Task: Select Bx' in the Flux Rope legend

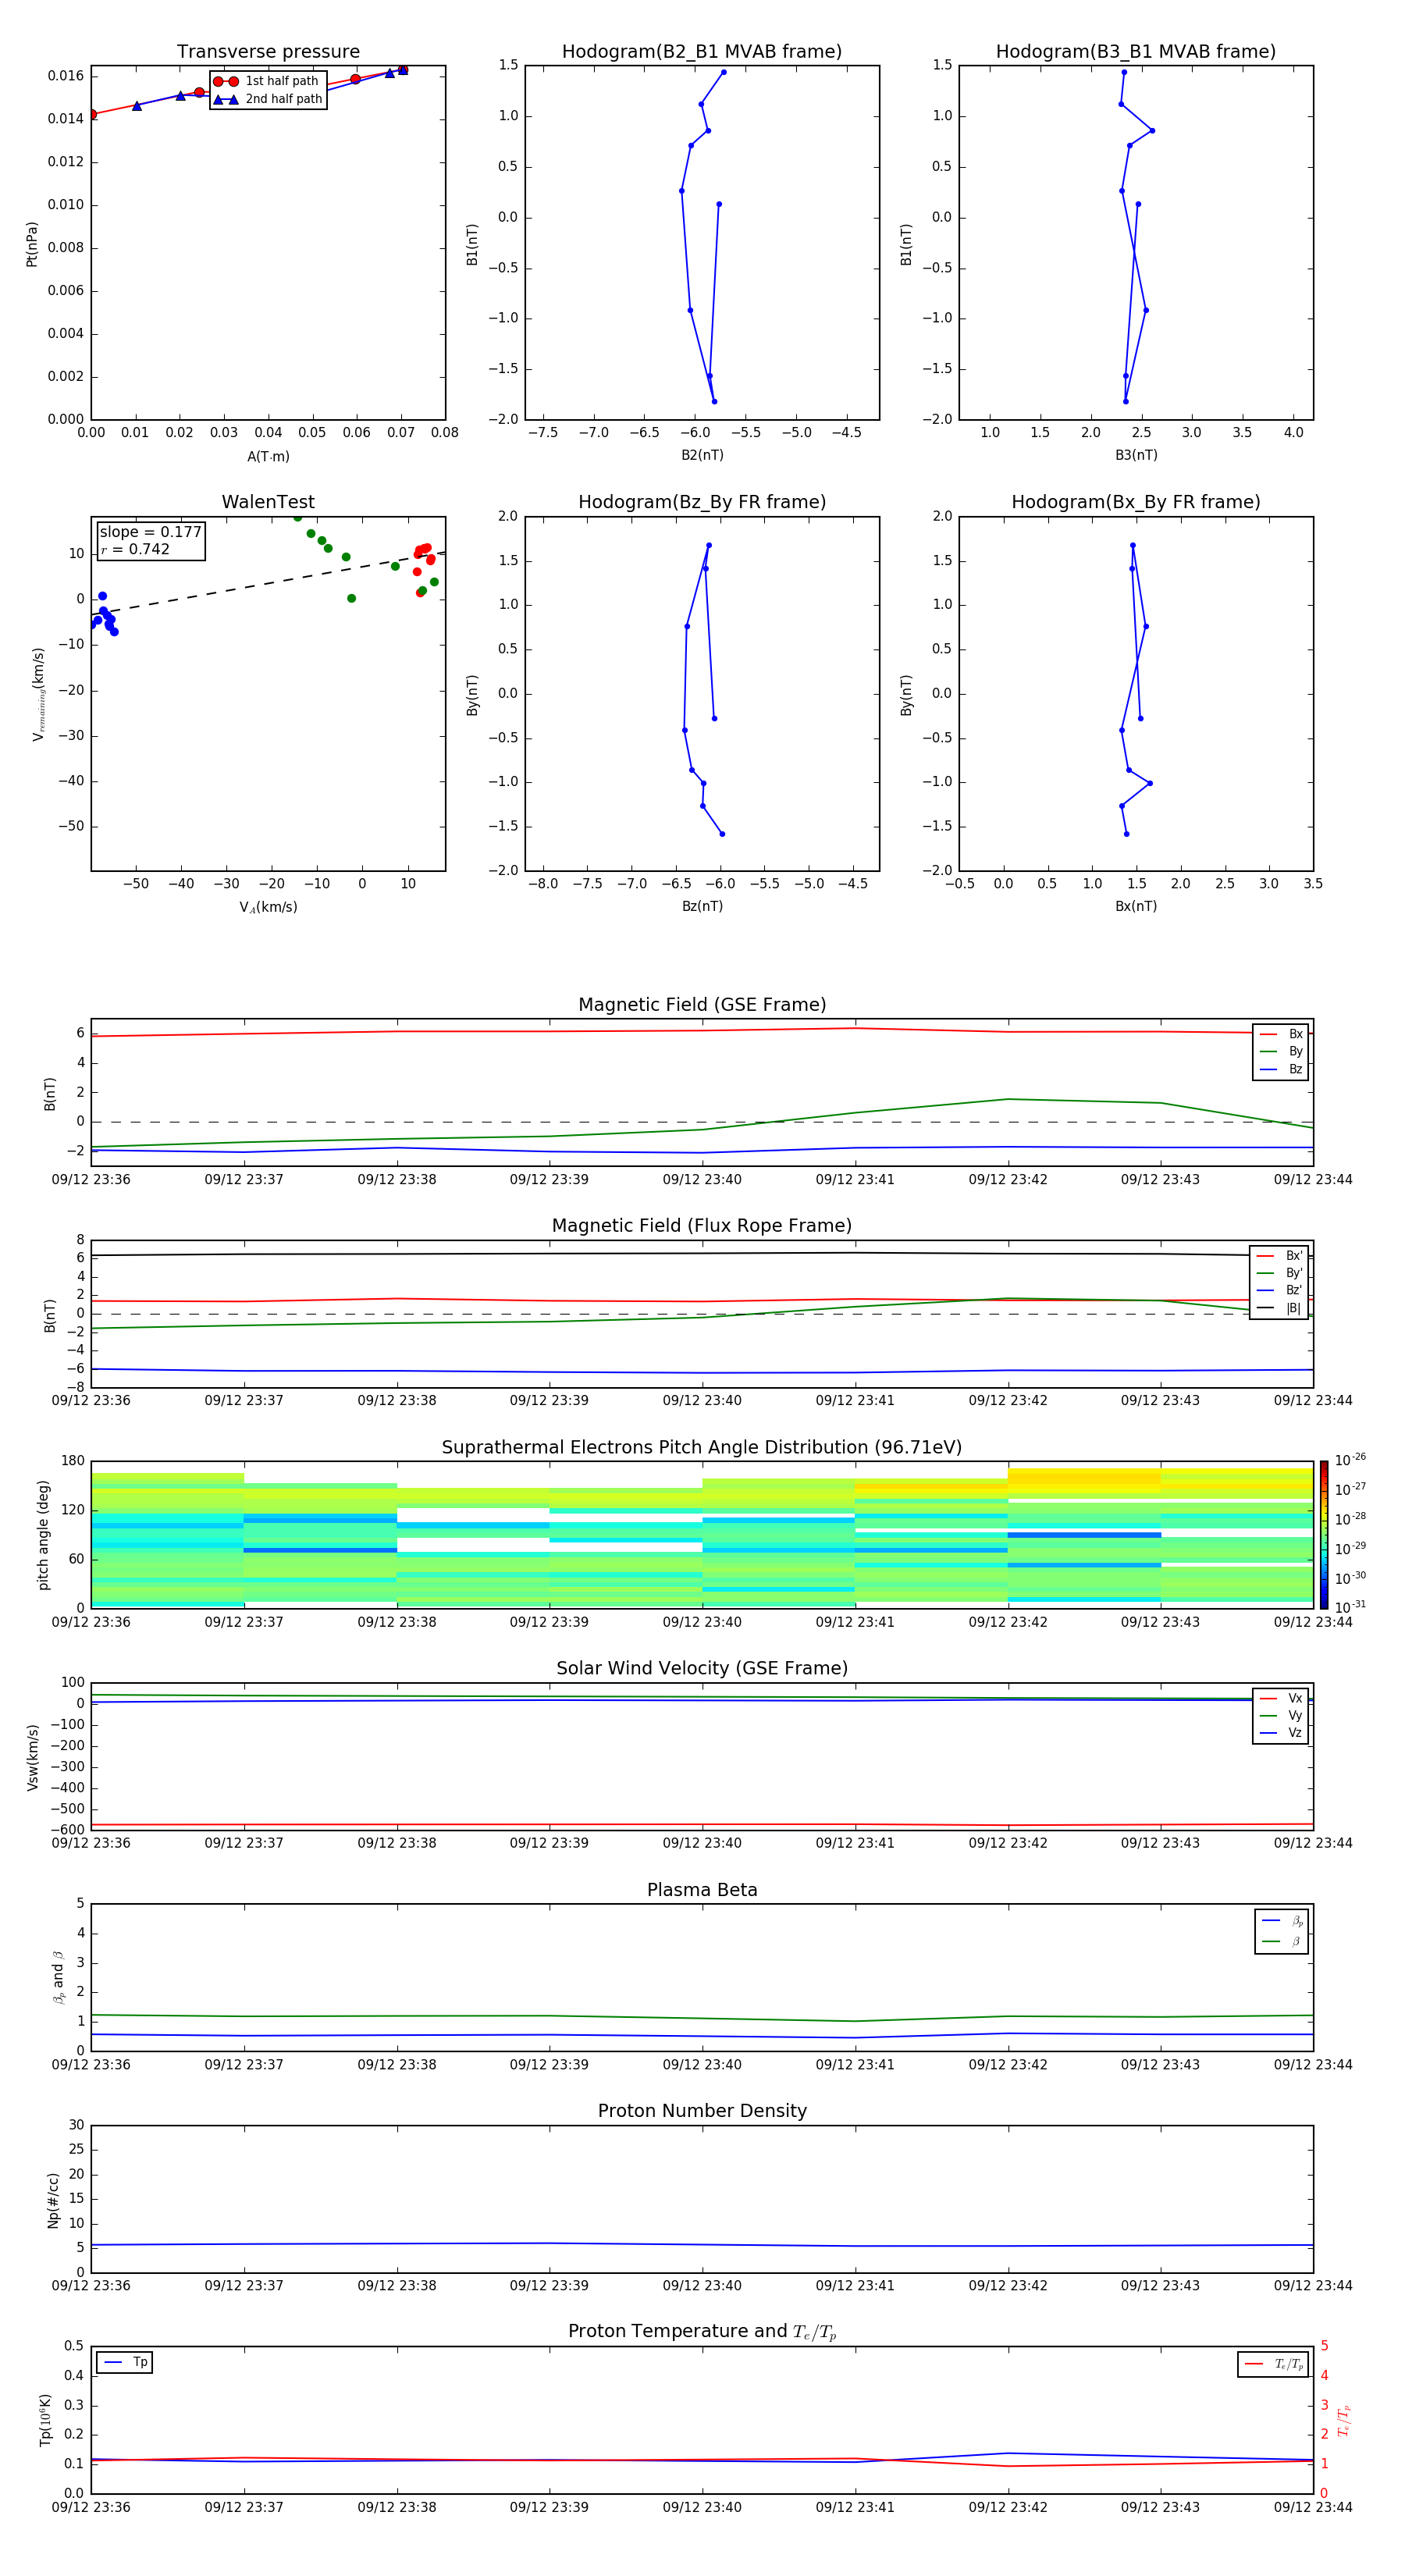Action: pos(1280,1256)
